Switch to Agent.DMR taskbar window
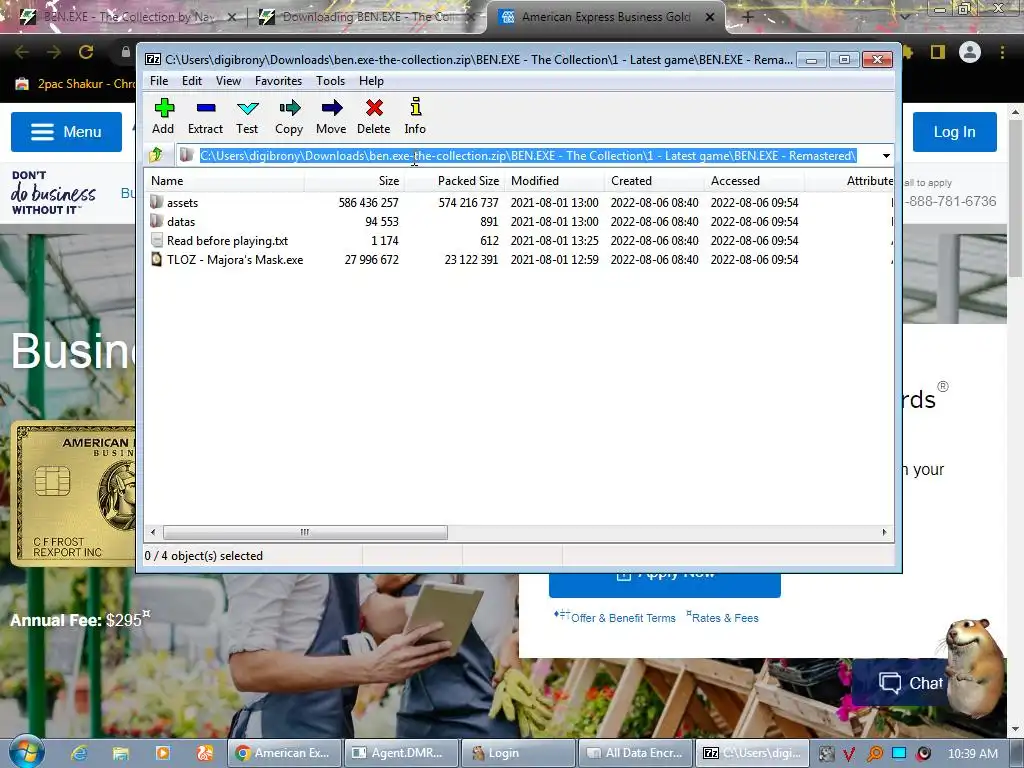The width and height of the screenshot is (1024, 768). coord(402,753)
